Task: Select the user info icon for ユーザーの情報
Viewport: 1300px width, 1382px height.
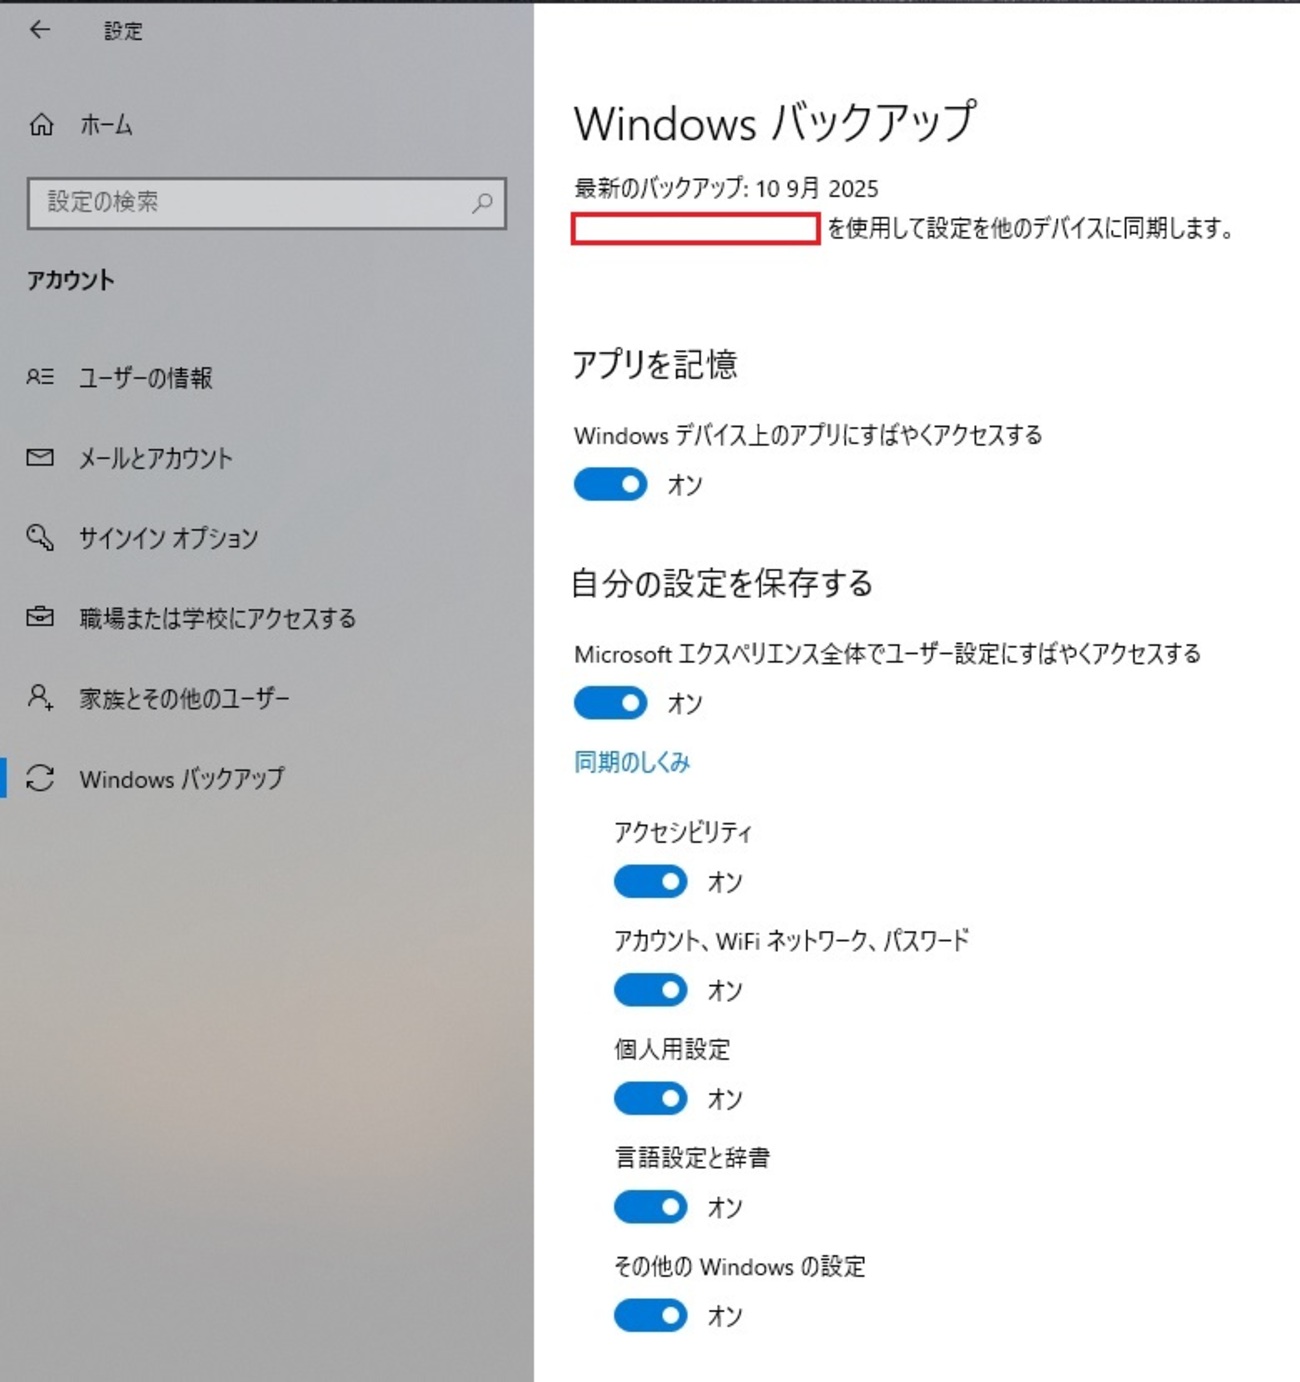Action: (40, 378)
